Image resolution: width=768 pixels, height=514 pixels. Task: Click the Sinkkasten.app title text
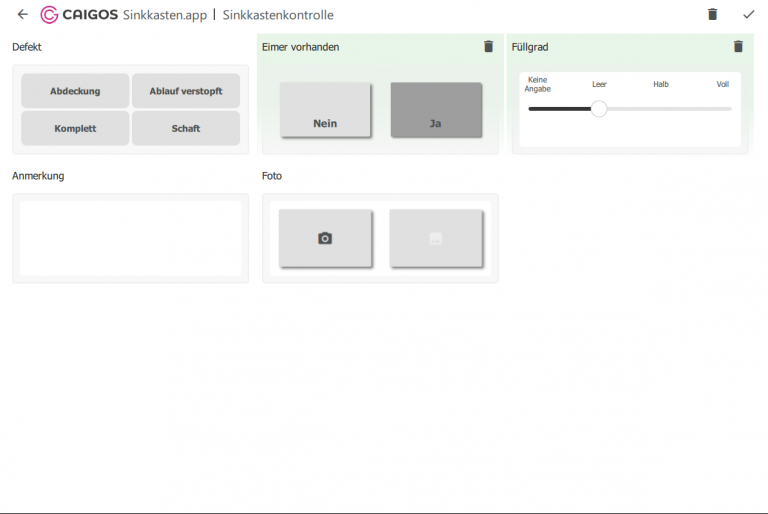tap(165, 15)
